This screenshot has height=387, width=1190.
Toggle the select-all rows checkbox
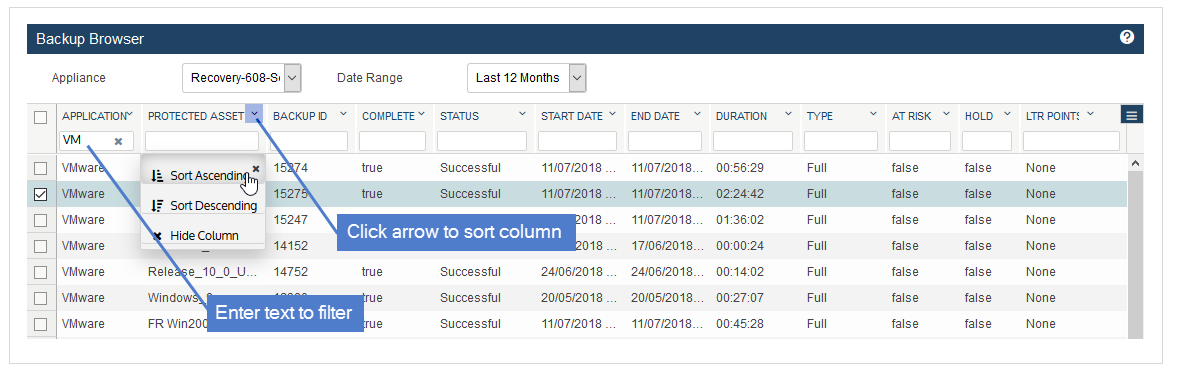coord(41,117)
